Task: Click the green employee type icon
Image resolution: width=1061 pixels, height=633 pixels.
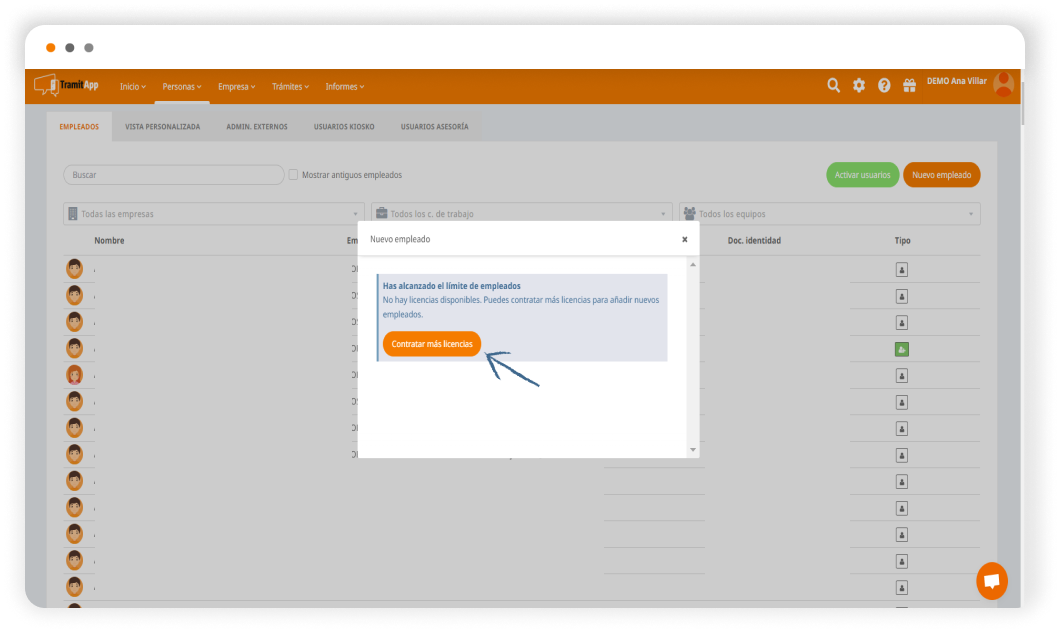Action: pyautogui.click(x=901, y=349)
